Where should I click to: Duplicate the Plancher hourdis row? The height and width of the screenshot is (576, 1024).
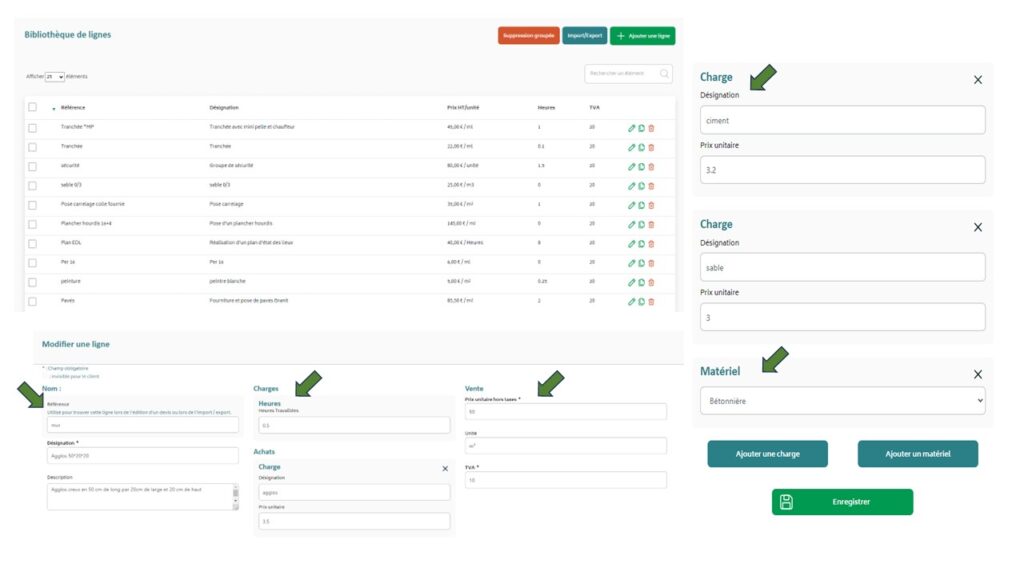click(x=641, y=225)
